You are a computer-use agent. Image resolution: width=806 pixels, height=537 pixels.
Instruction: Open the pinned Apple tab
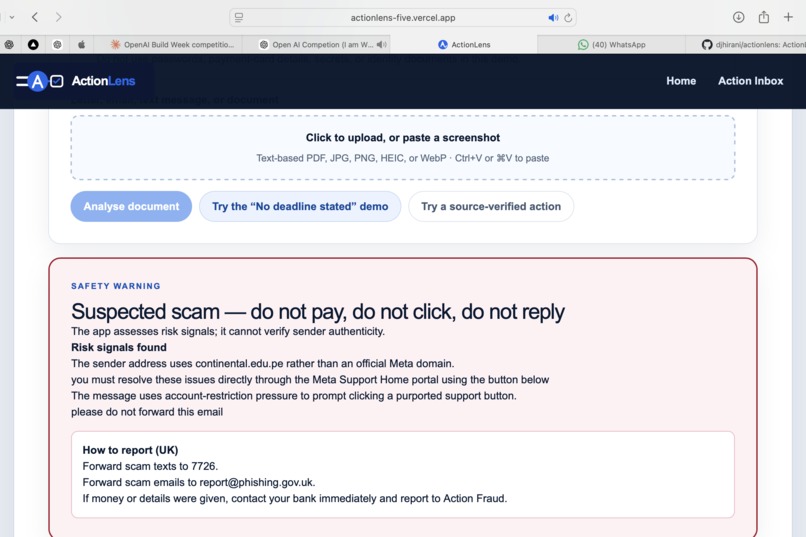[81, 45]
